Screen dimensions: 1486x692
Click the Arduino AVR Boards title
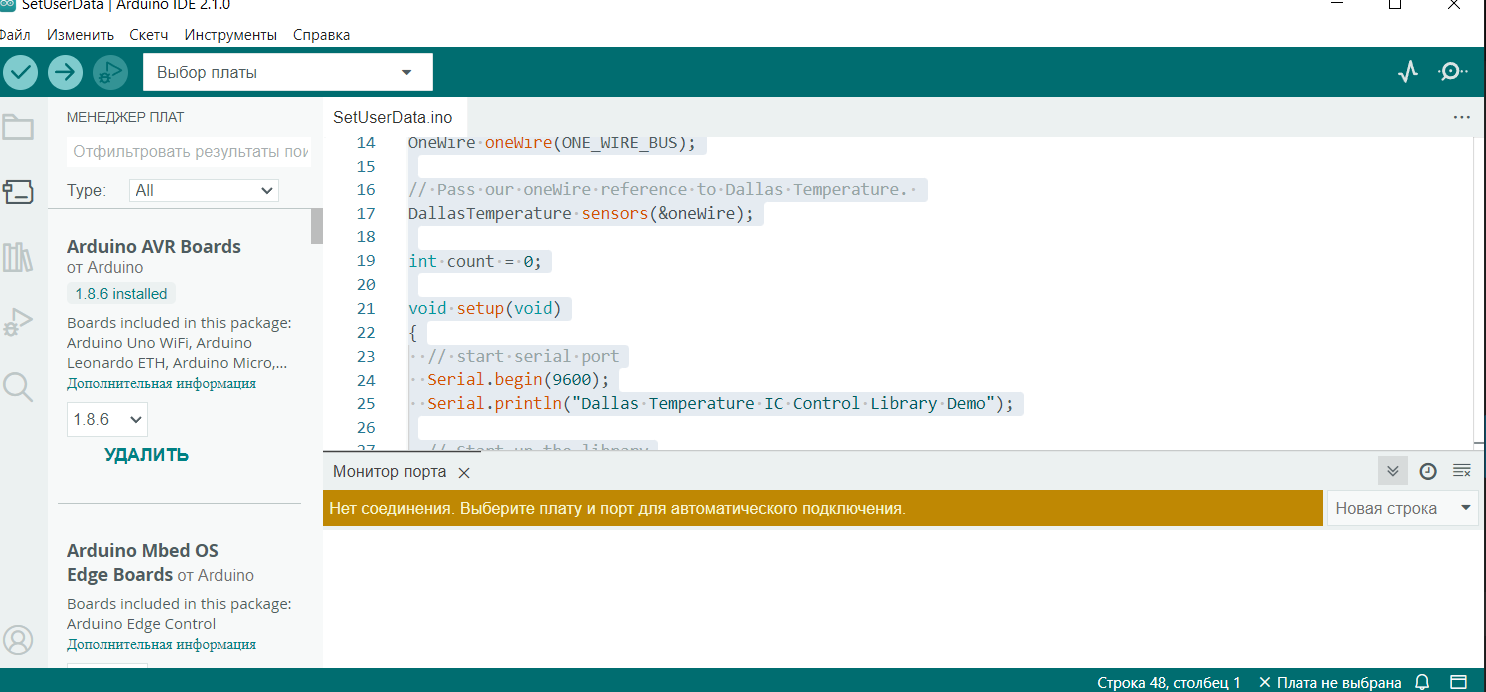tap(154, 246)
